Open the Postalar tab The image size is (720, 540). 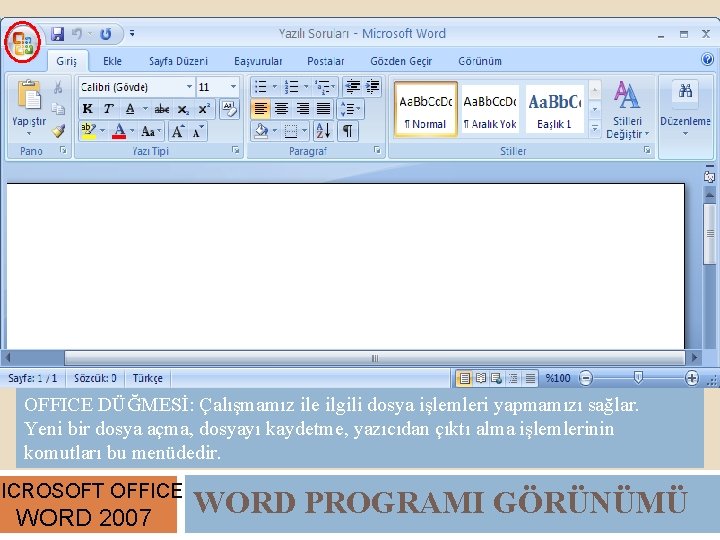coord(326,61)
